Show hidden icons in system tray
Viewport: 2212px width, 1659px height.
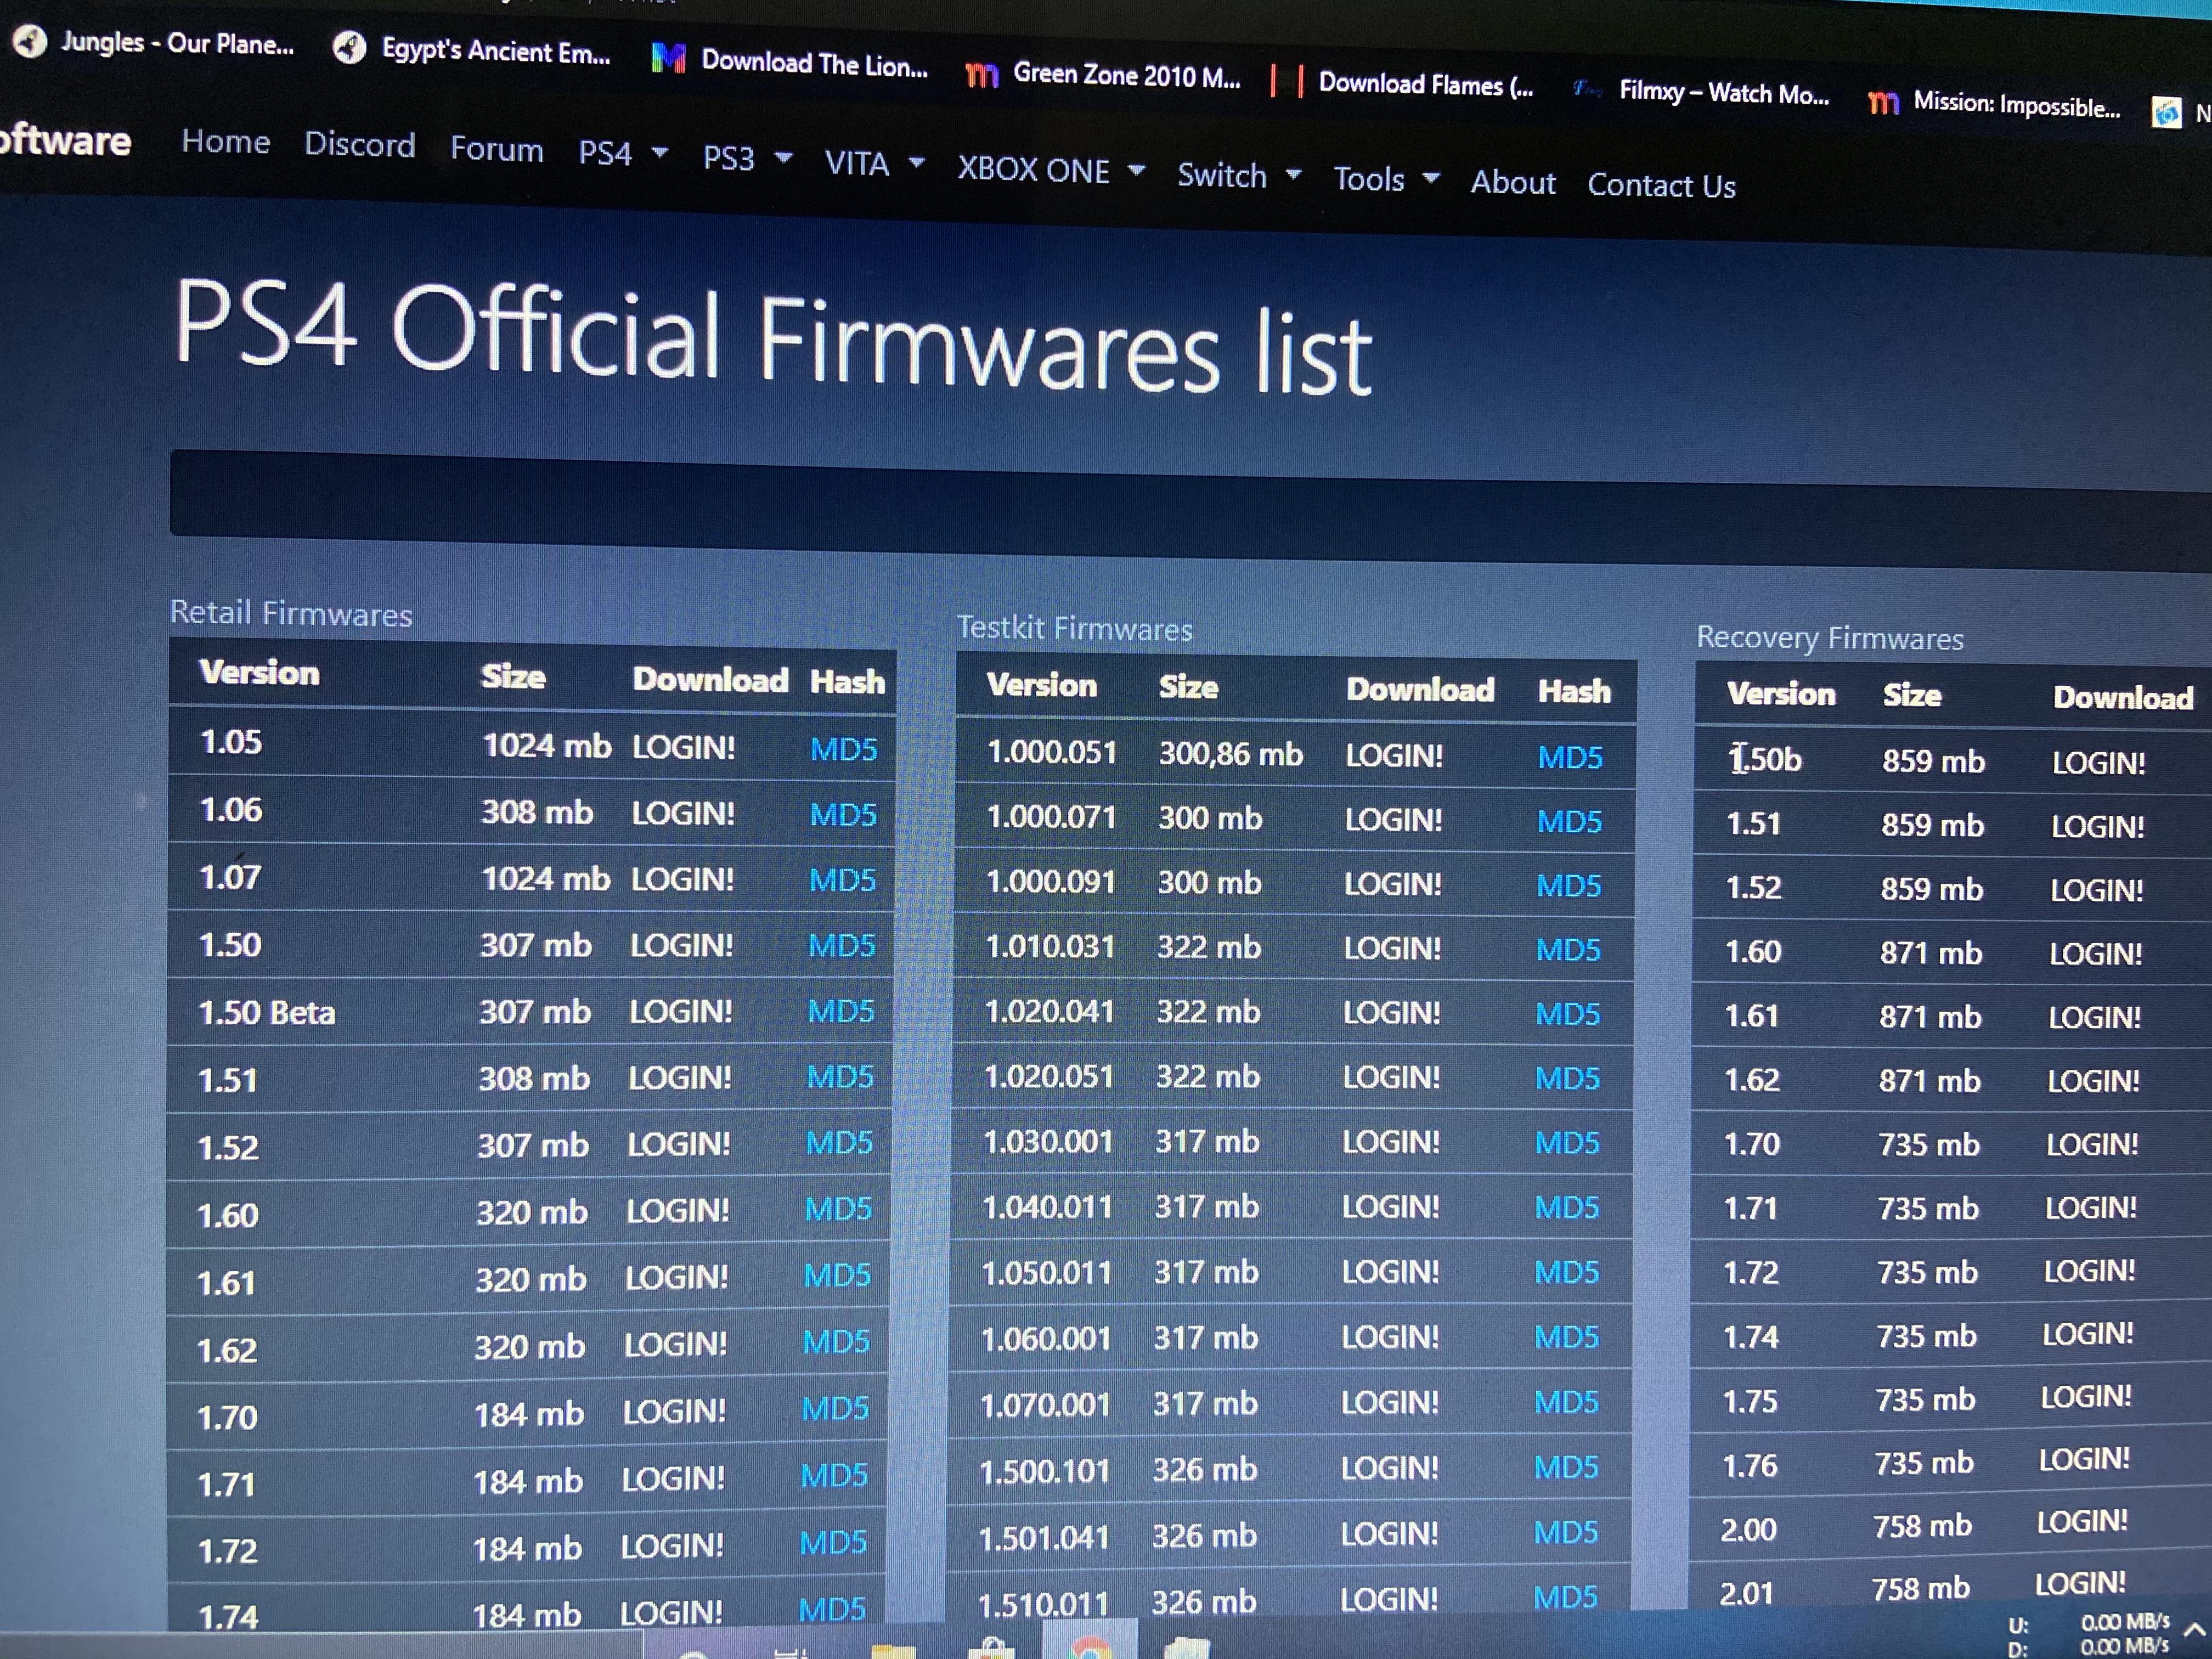[x=2194, y=1630]
